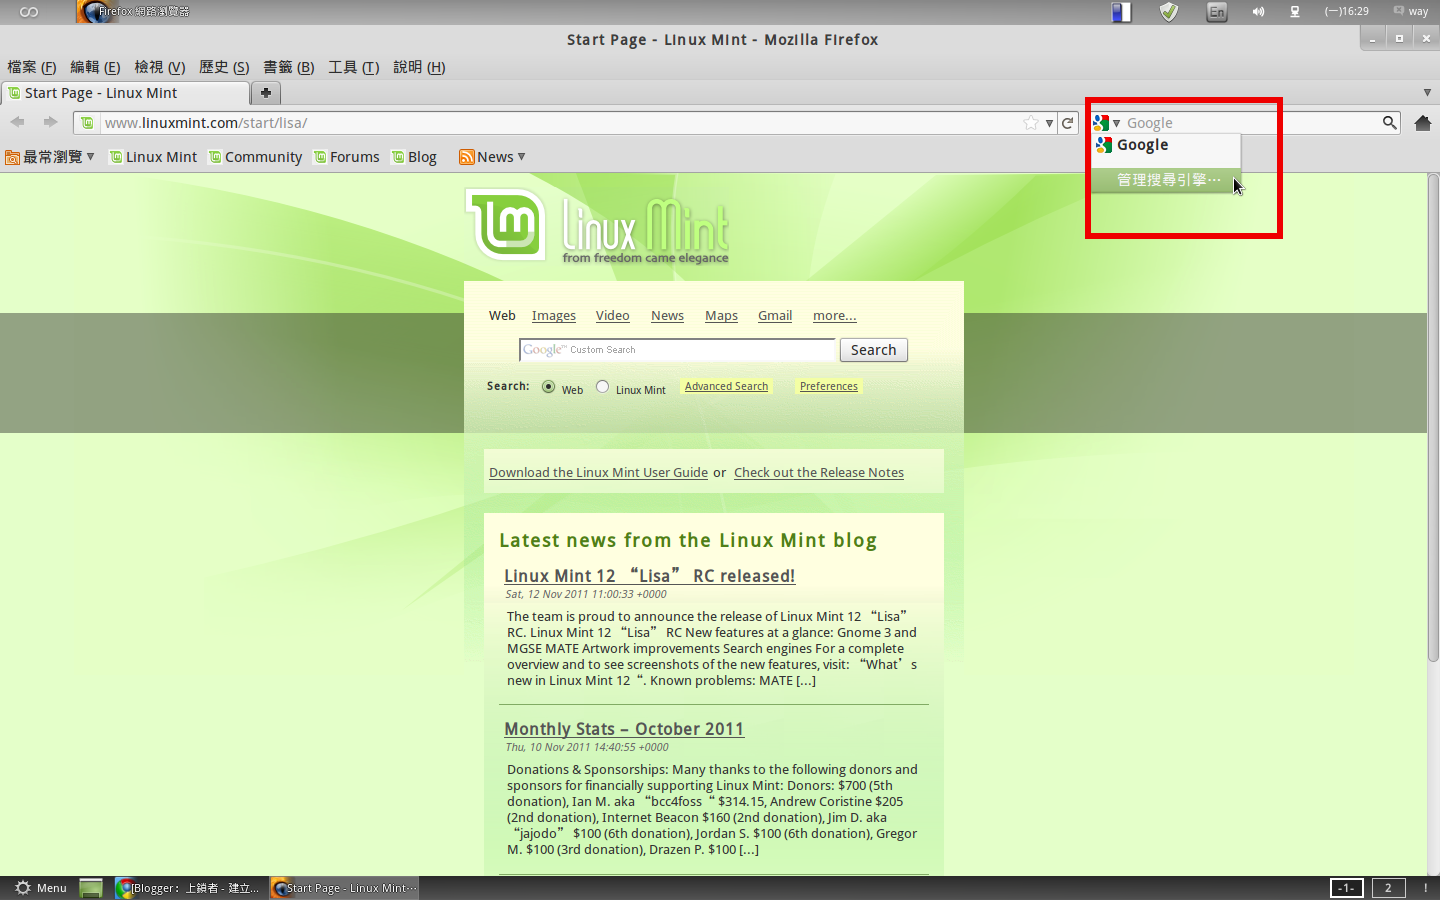Go forward with the forward arrow
The width and height of the screenshot is (1440, 900).
click(x=50, y=122)
